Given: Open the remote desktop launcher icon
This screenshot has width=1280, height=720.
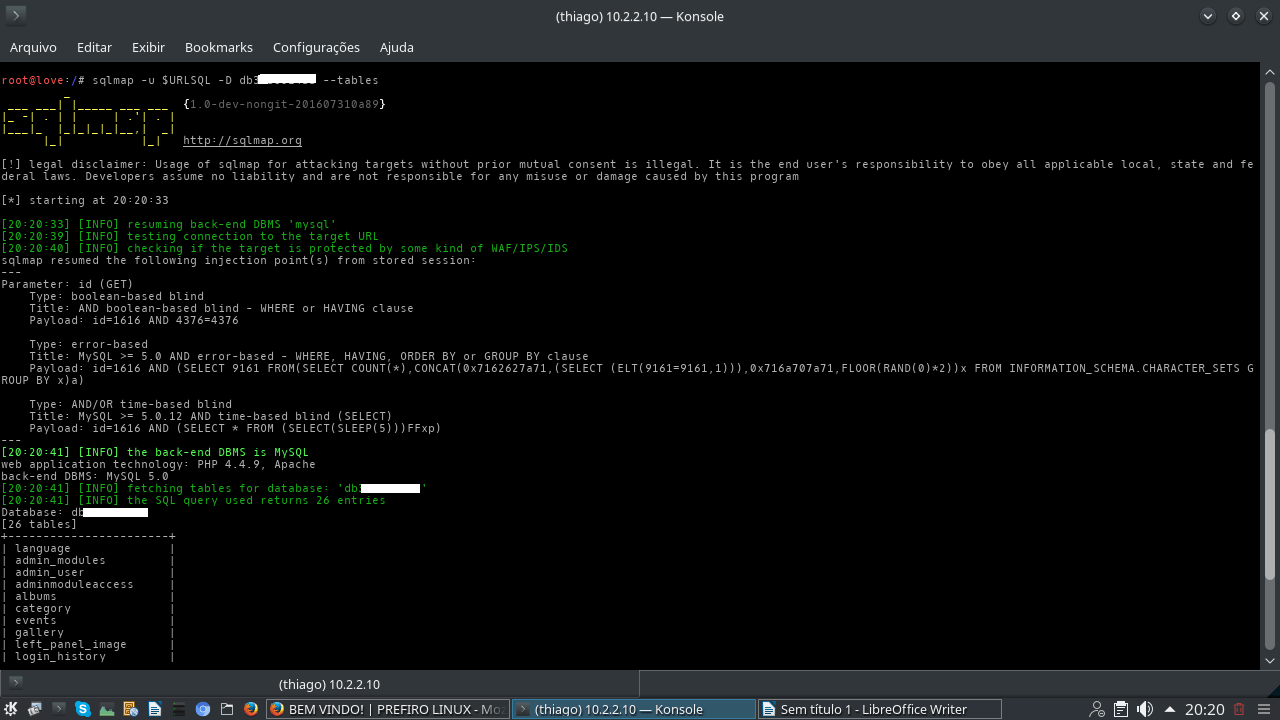Looking at the screenshot, I should pyautogui.click(x=130, y=709).
